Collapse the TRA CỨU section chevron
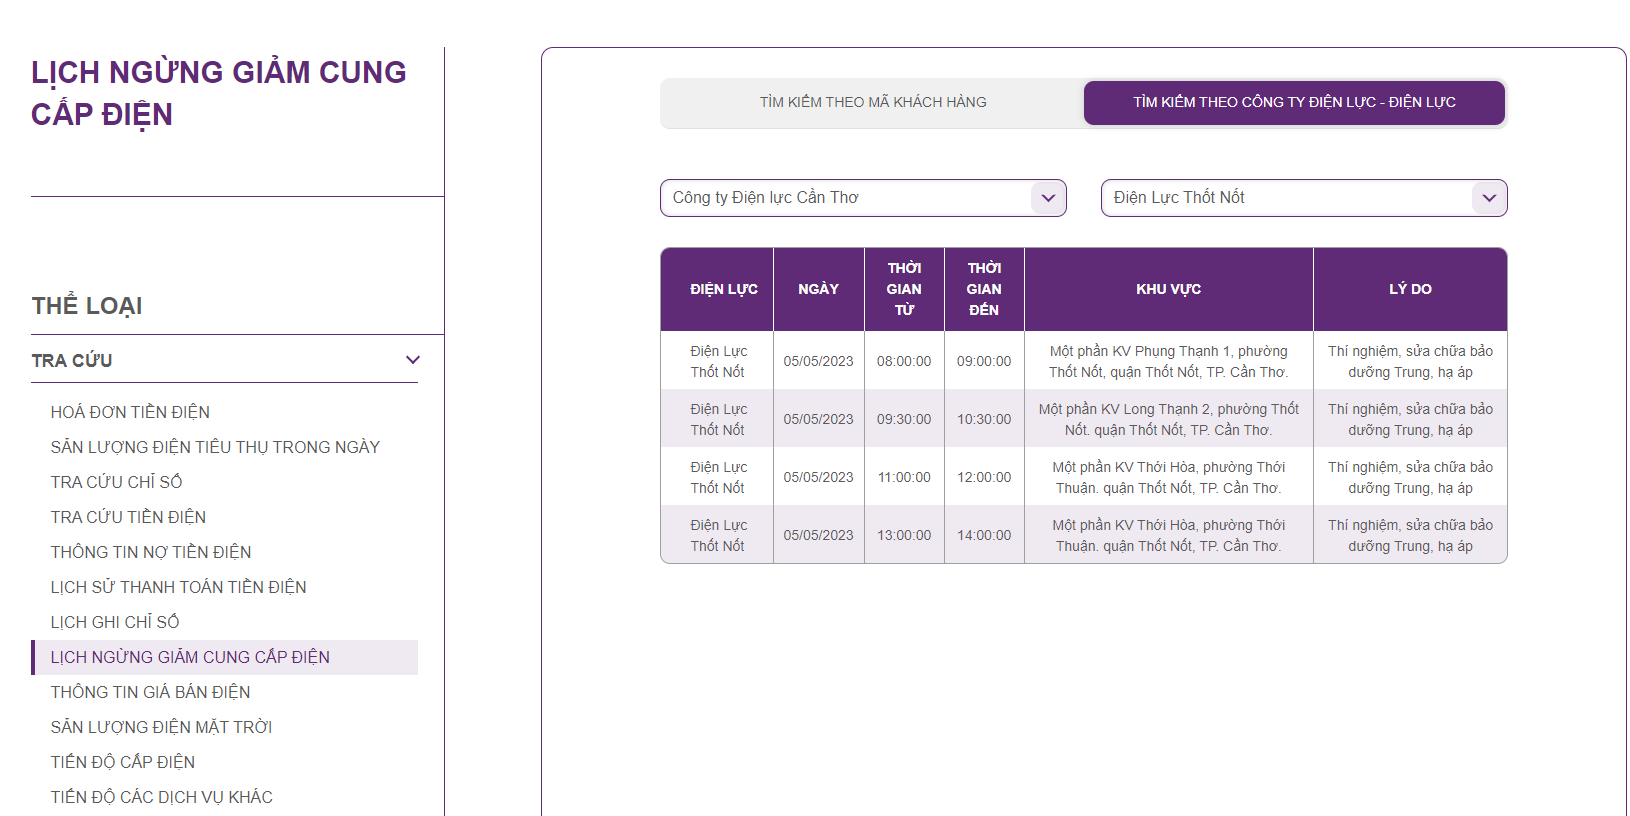Screen dimensions: 1630x816 coord(412,360)
